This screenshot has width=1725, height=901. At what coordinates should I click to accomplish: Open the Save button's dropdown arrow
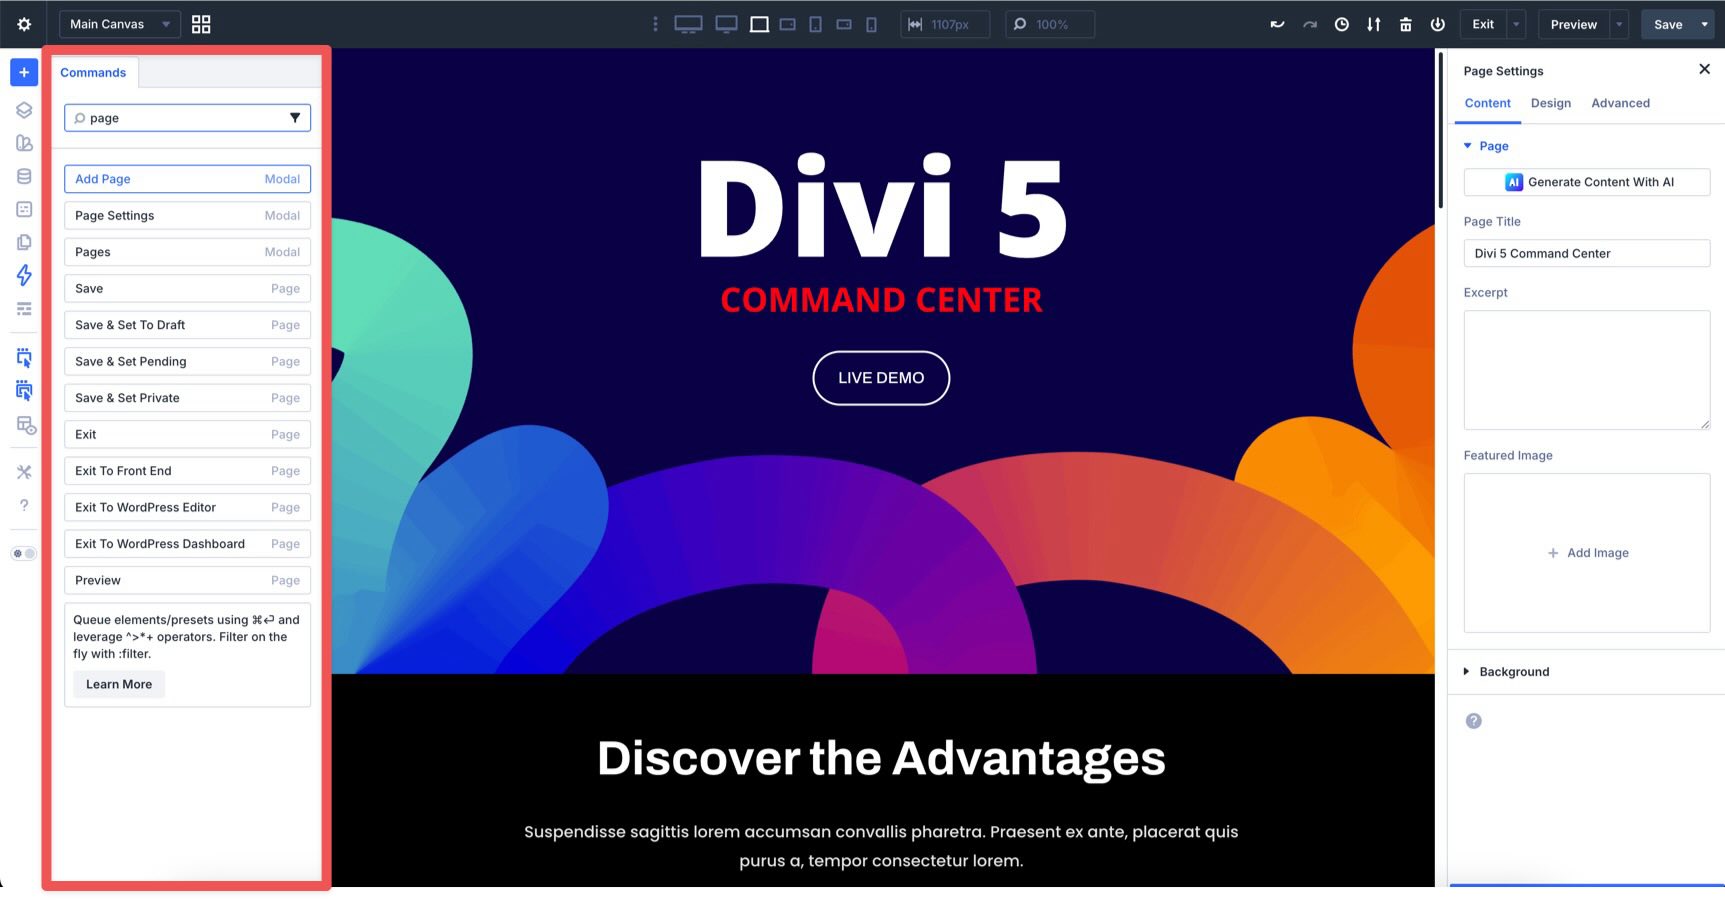[1706, 24]
